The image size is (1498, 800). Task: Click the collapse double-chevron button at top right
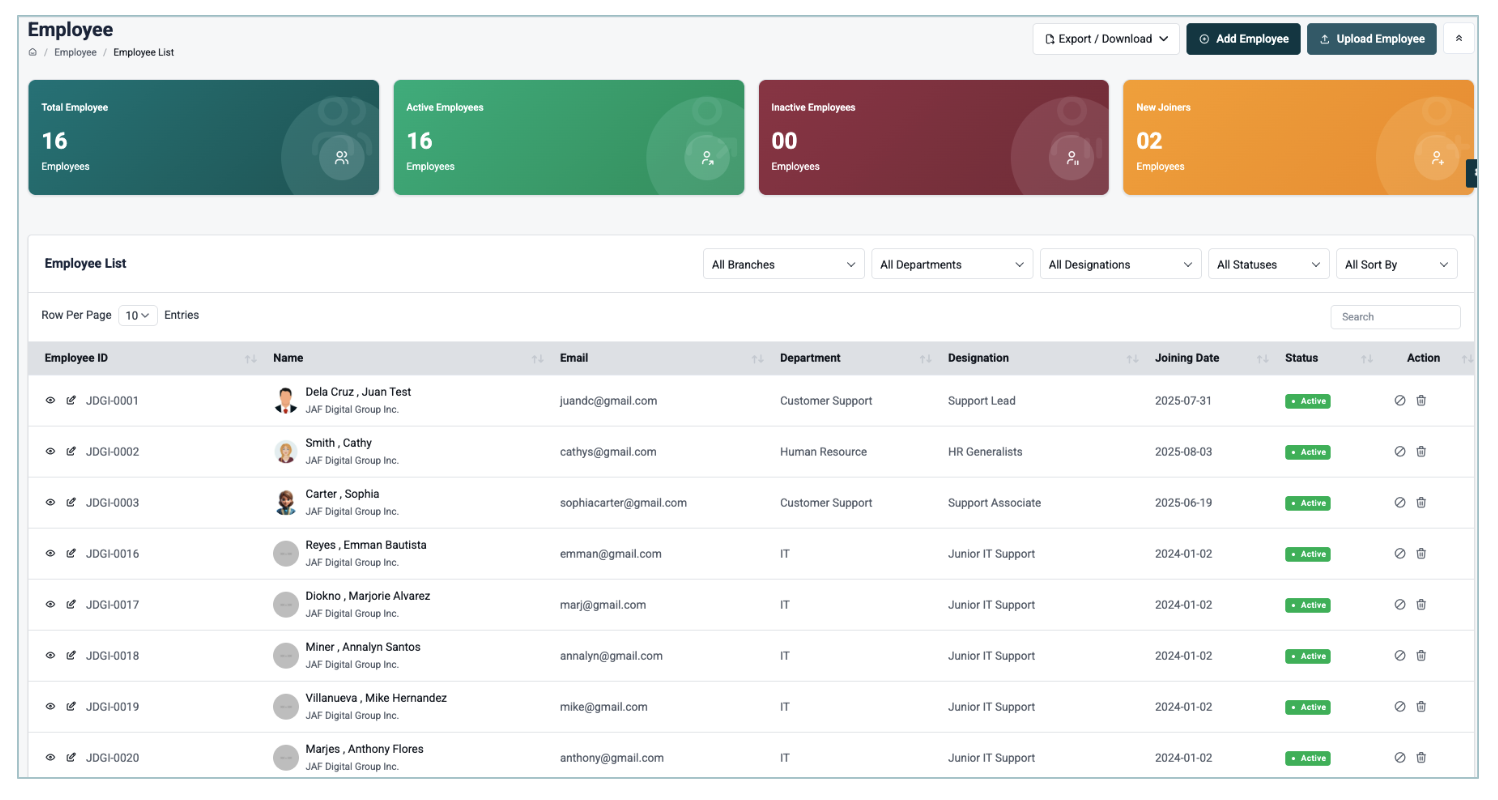[1458, 39]
